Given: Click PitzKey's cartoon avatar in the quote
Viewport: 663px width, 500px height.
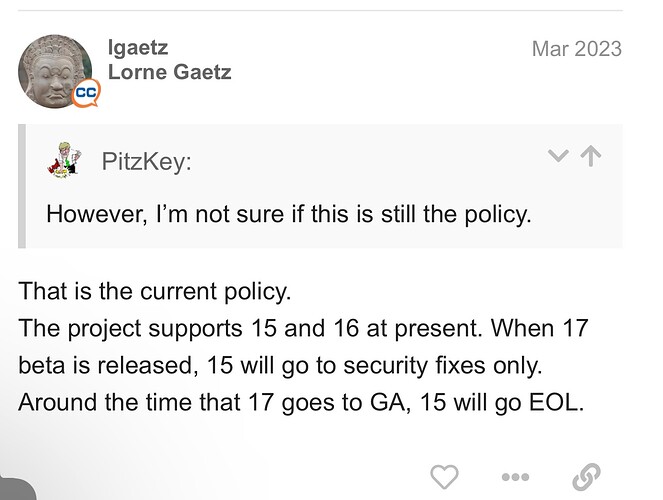Looking at the screenshot, I should pyautogui.click(x=64, y=159).
